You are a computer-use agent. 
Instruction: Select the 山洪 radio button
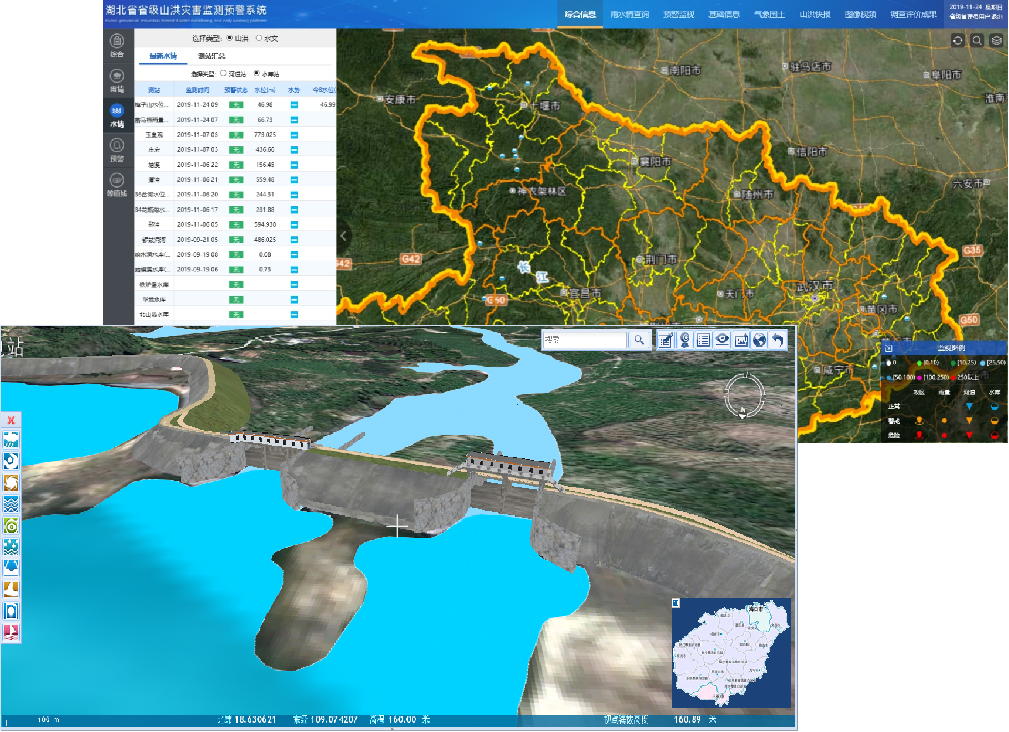[231, 38]
